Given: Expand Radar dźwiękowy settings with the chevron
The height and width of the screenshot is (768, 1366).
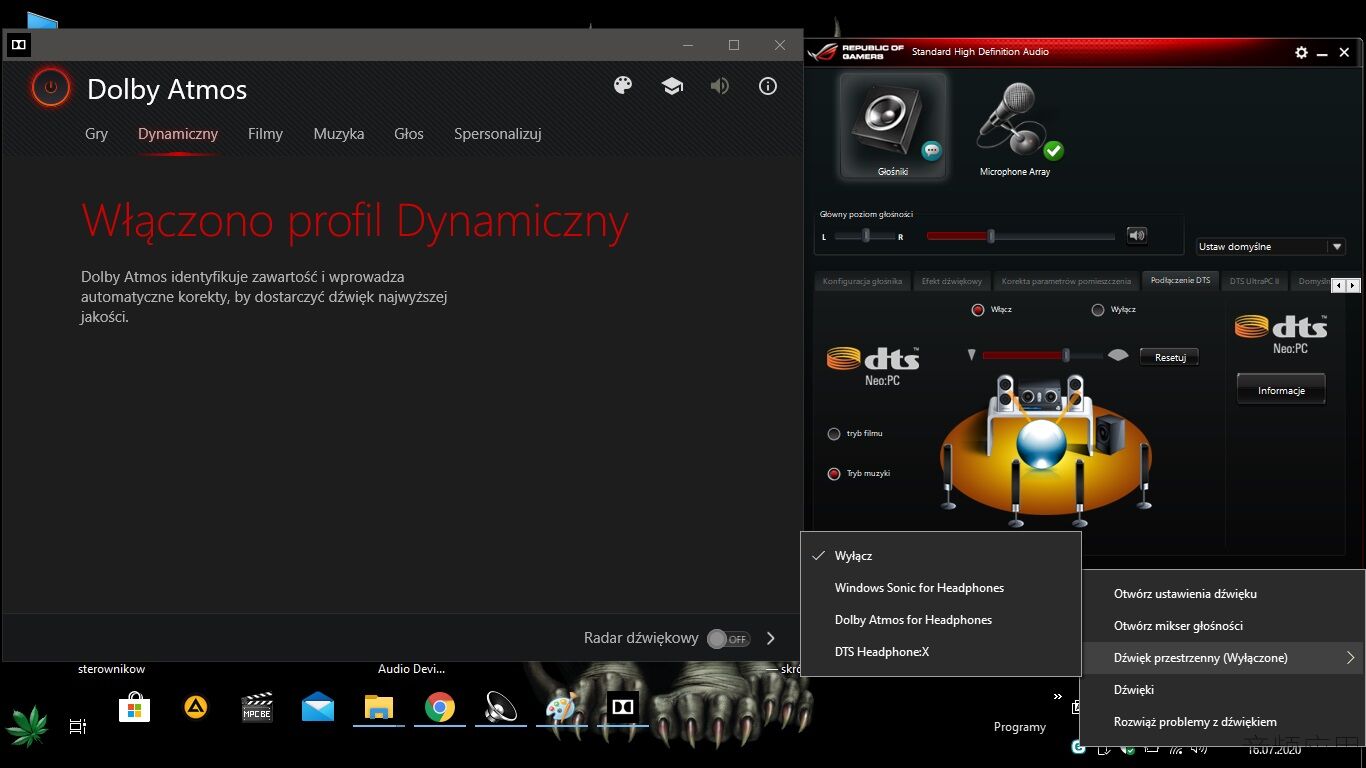Looking at the screenshot, I should pos(771,638).
